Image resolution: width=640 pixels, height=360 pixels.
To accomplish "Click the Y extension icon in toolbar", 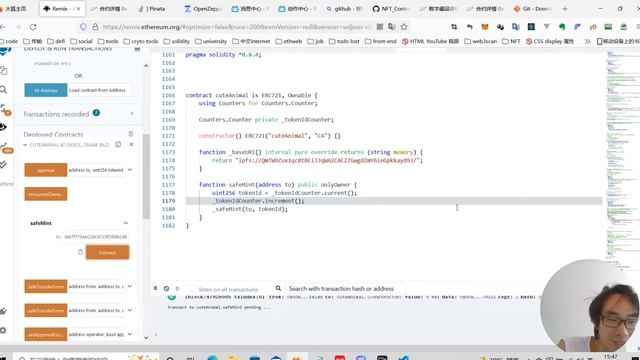I will point(547,27).
